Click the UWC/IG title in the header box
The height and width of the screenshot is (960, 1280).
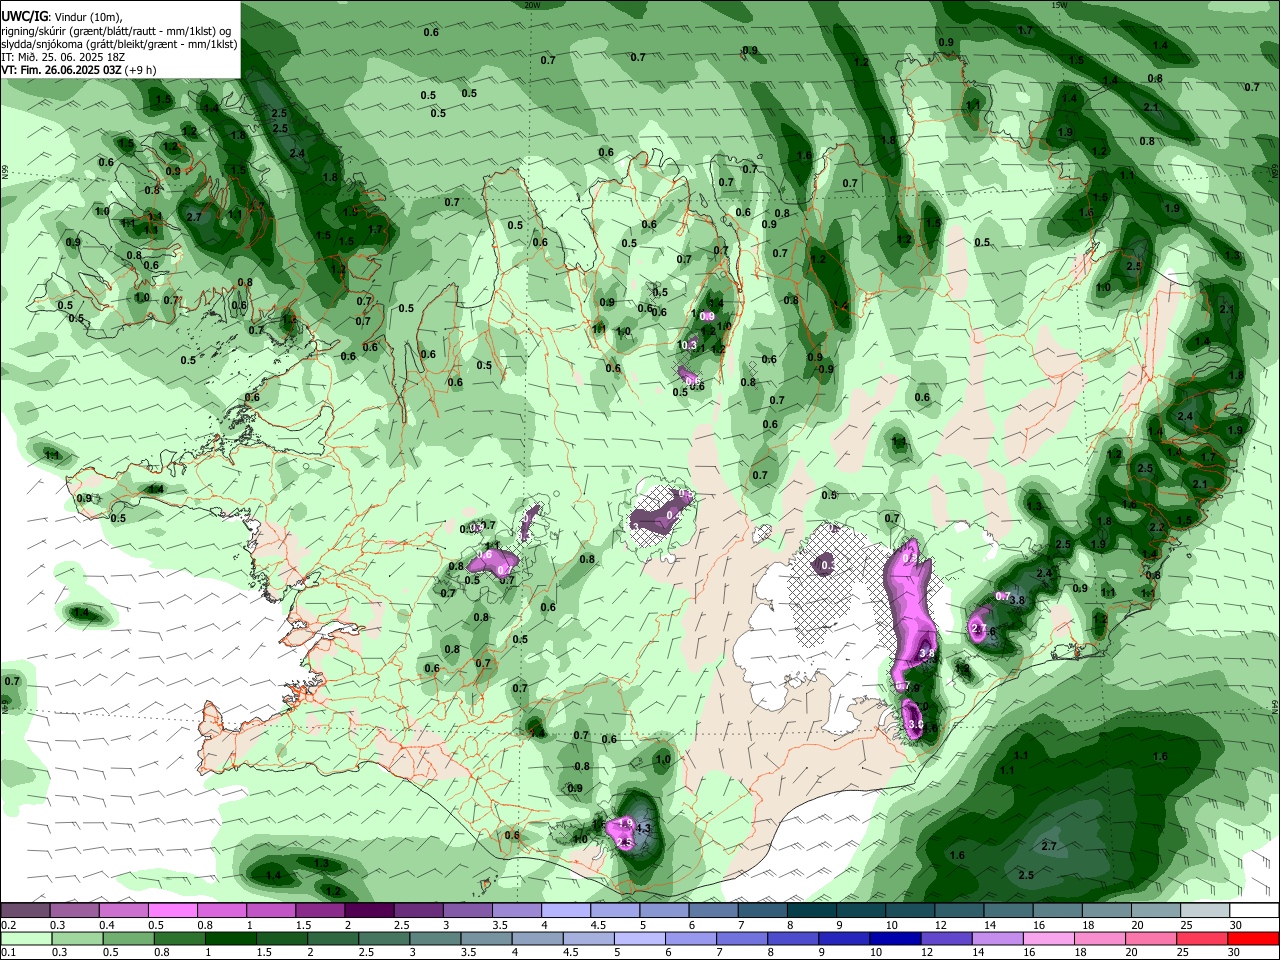tap(24, 16)
